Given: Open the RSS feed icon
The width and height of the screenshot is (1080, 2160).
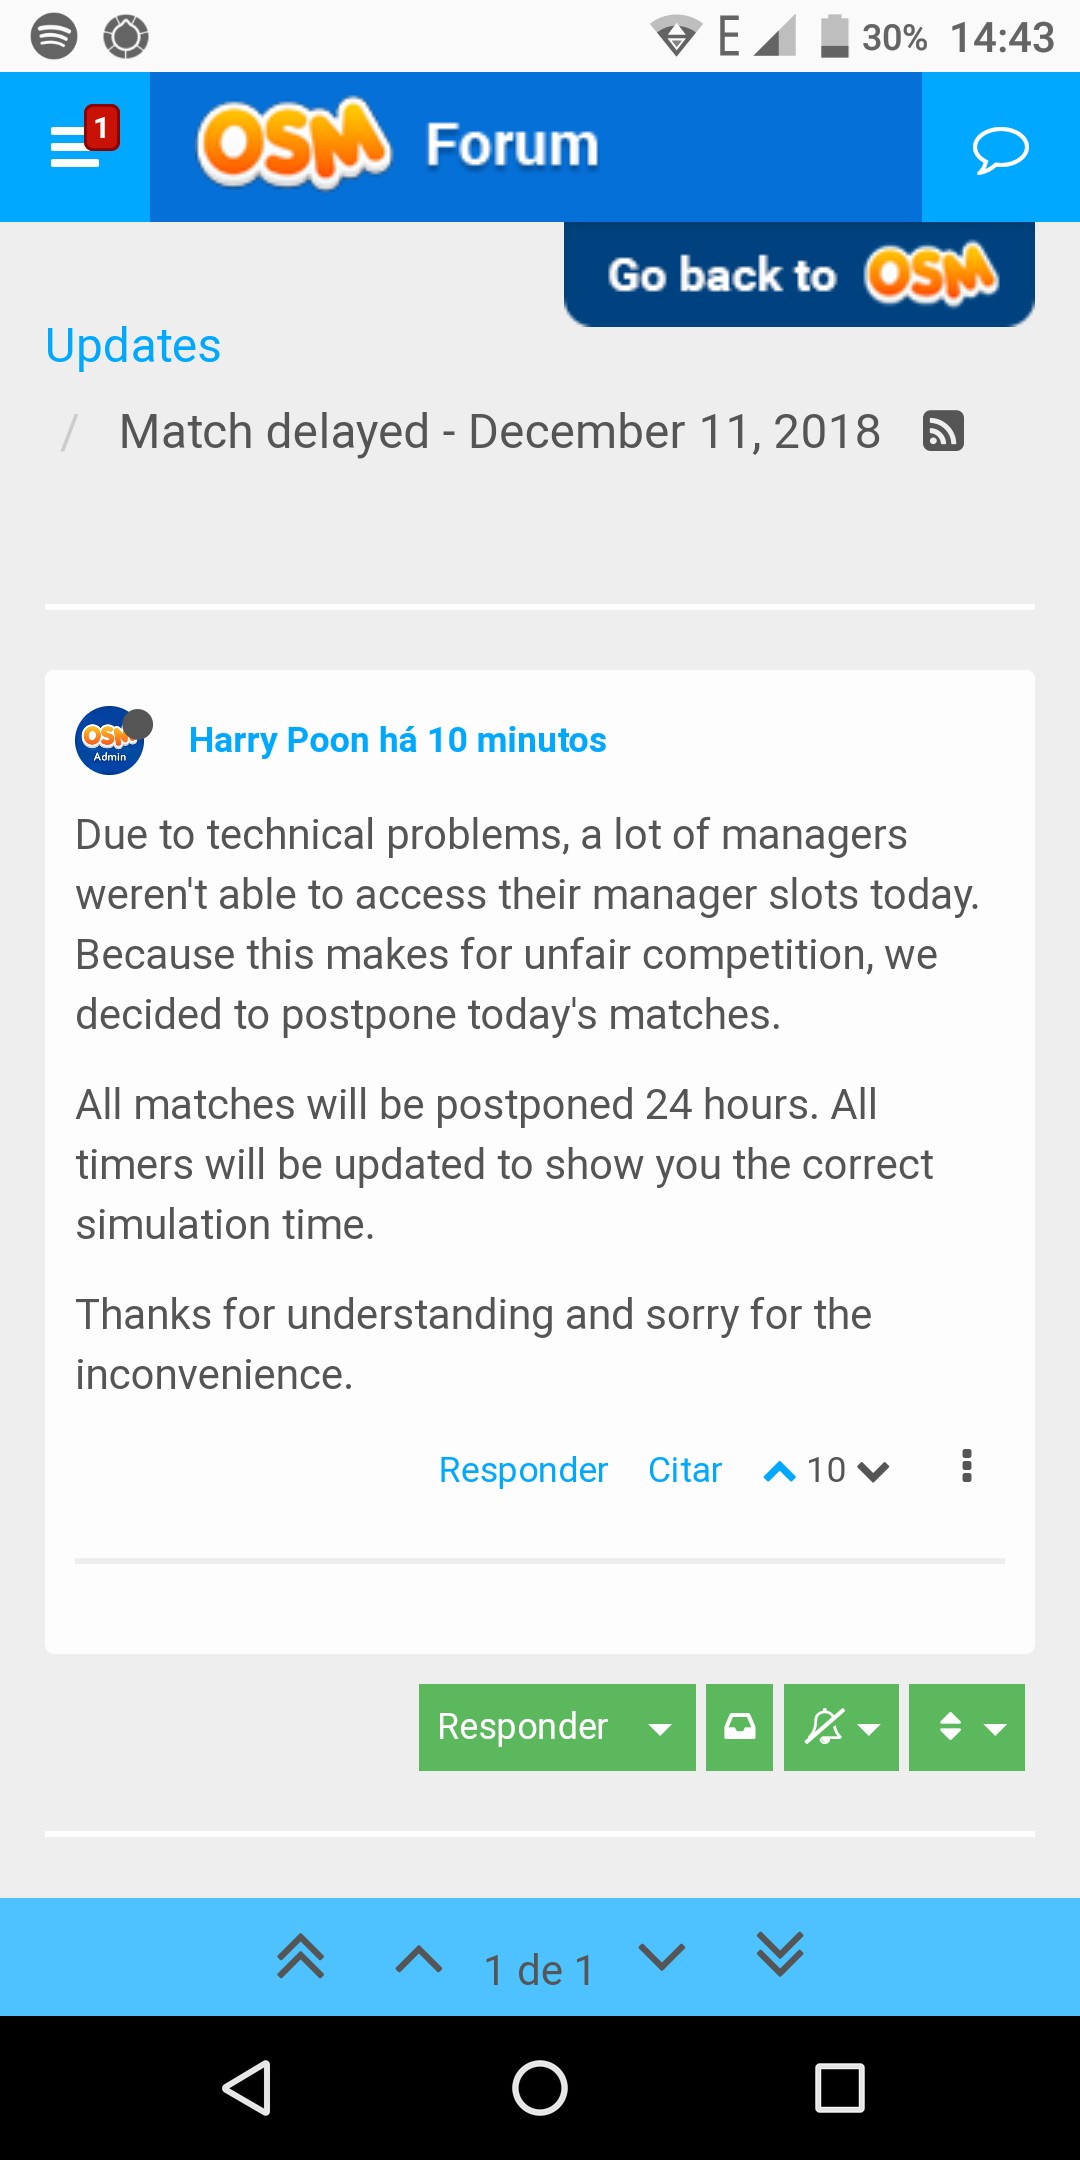Looking at the screenshot, I should click(943, 431).
